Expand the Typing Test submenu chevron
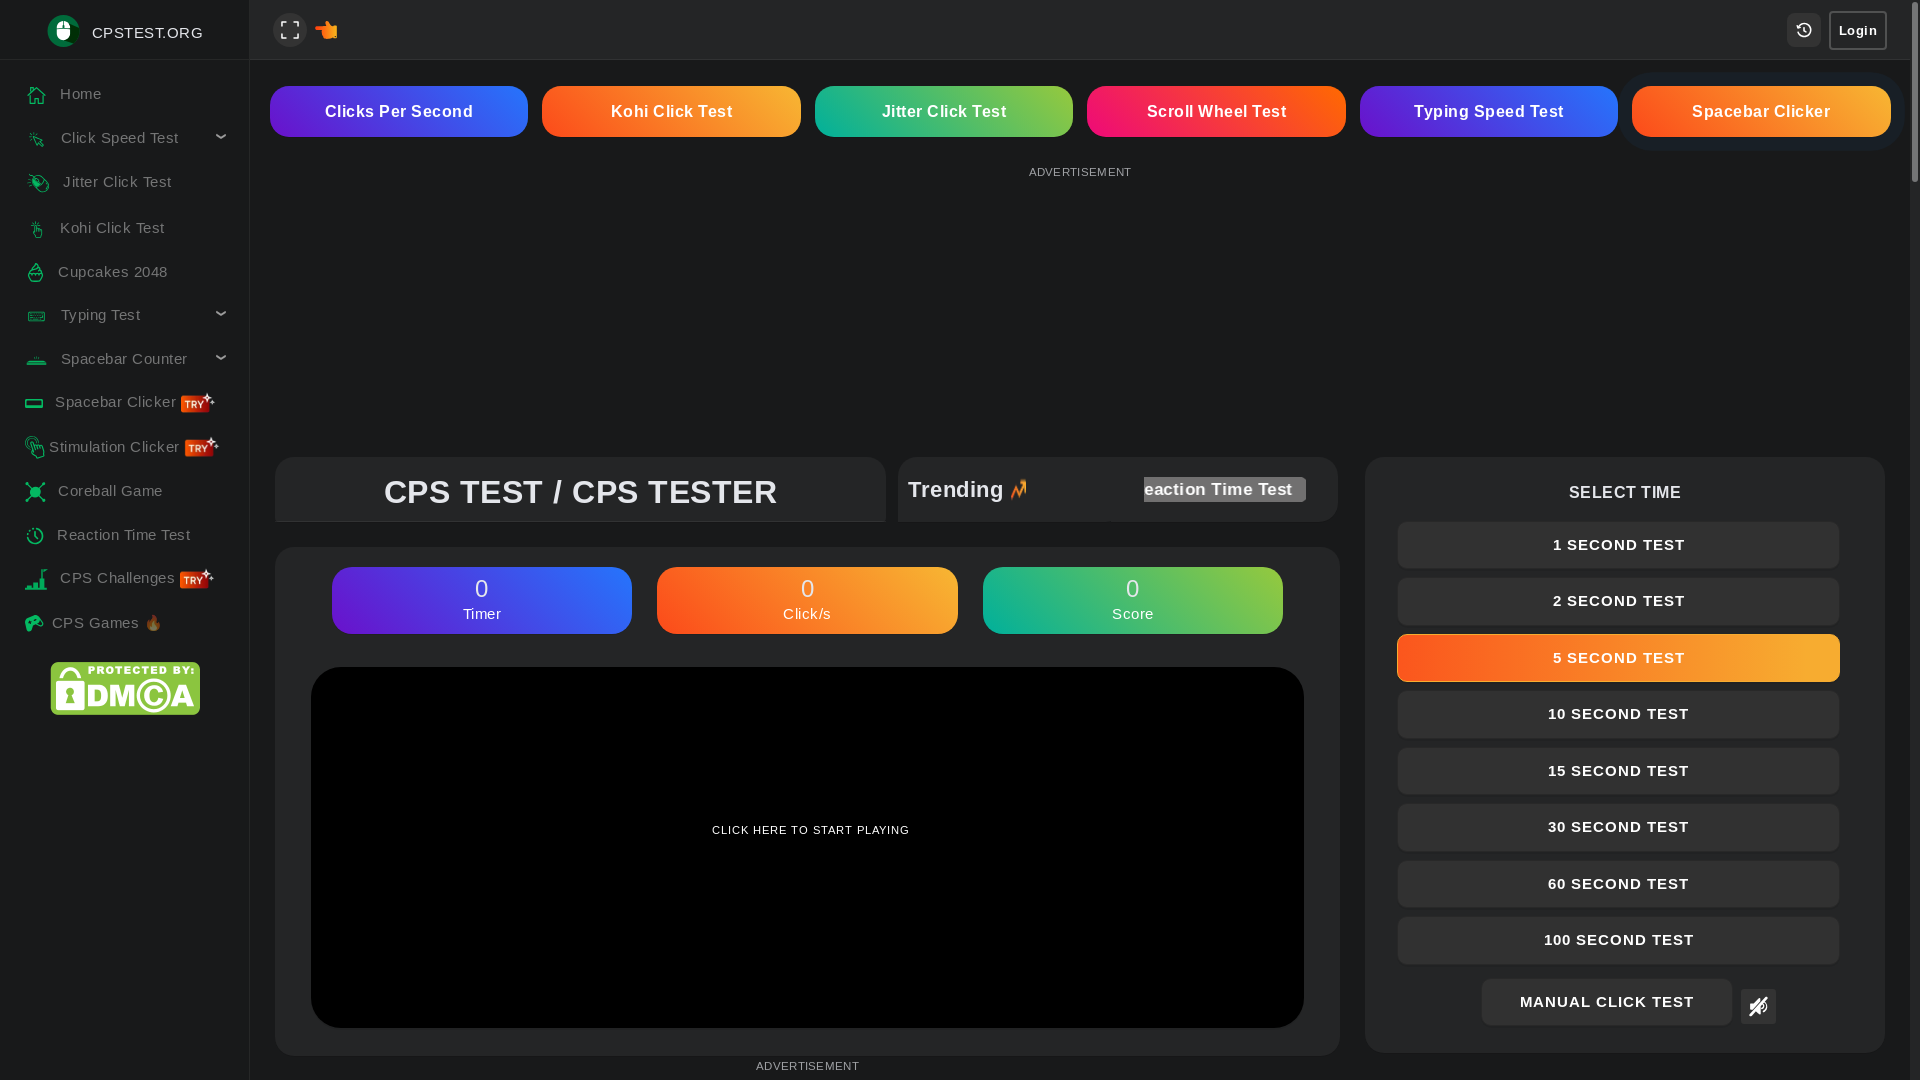The image size is (1920, 1080). pyautogui.click(x=221, y=314)
